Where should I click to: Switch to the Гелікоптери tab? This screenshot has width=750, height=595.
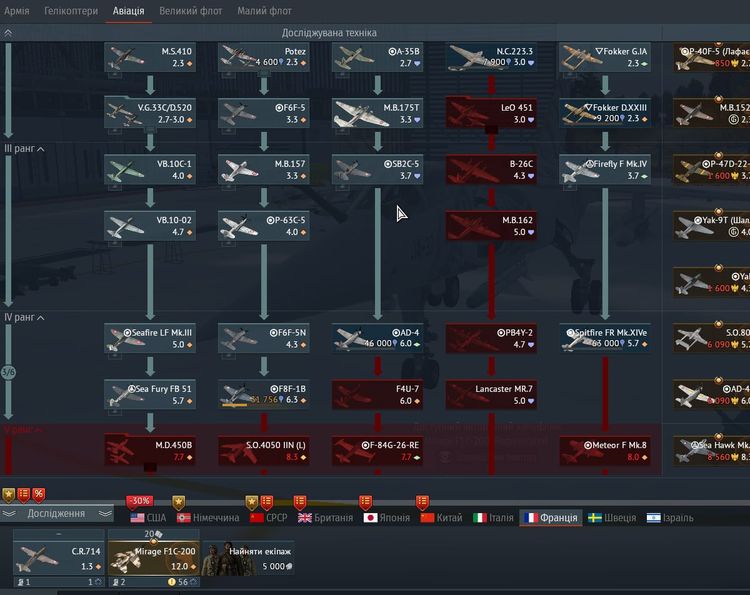click(x=71, y=12)
